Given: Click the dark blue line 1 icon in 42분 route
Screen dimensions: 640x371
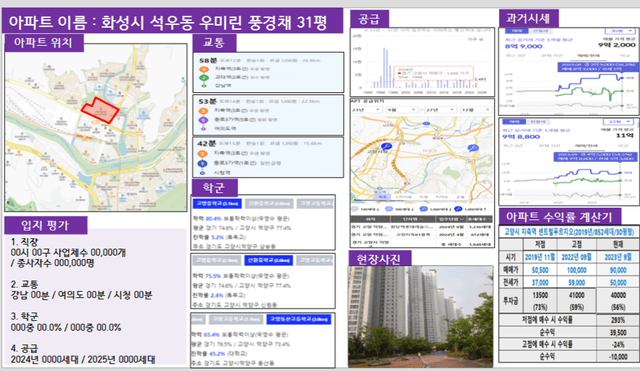Looking at the screenshot, I should [x=202, y=163].
